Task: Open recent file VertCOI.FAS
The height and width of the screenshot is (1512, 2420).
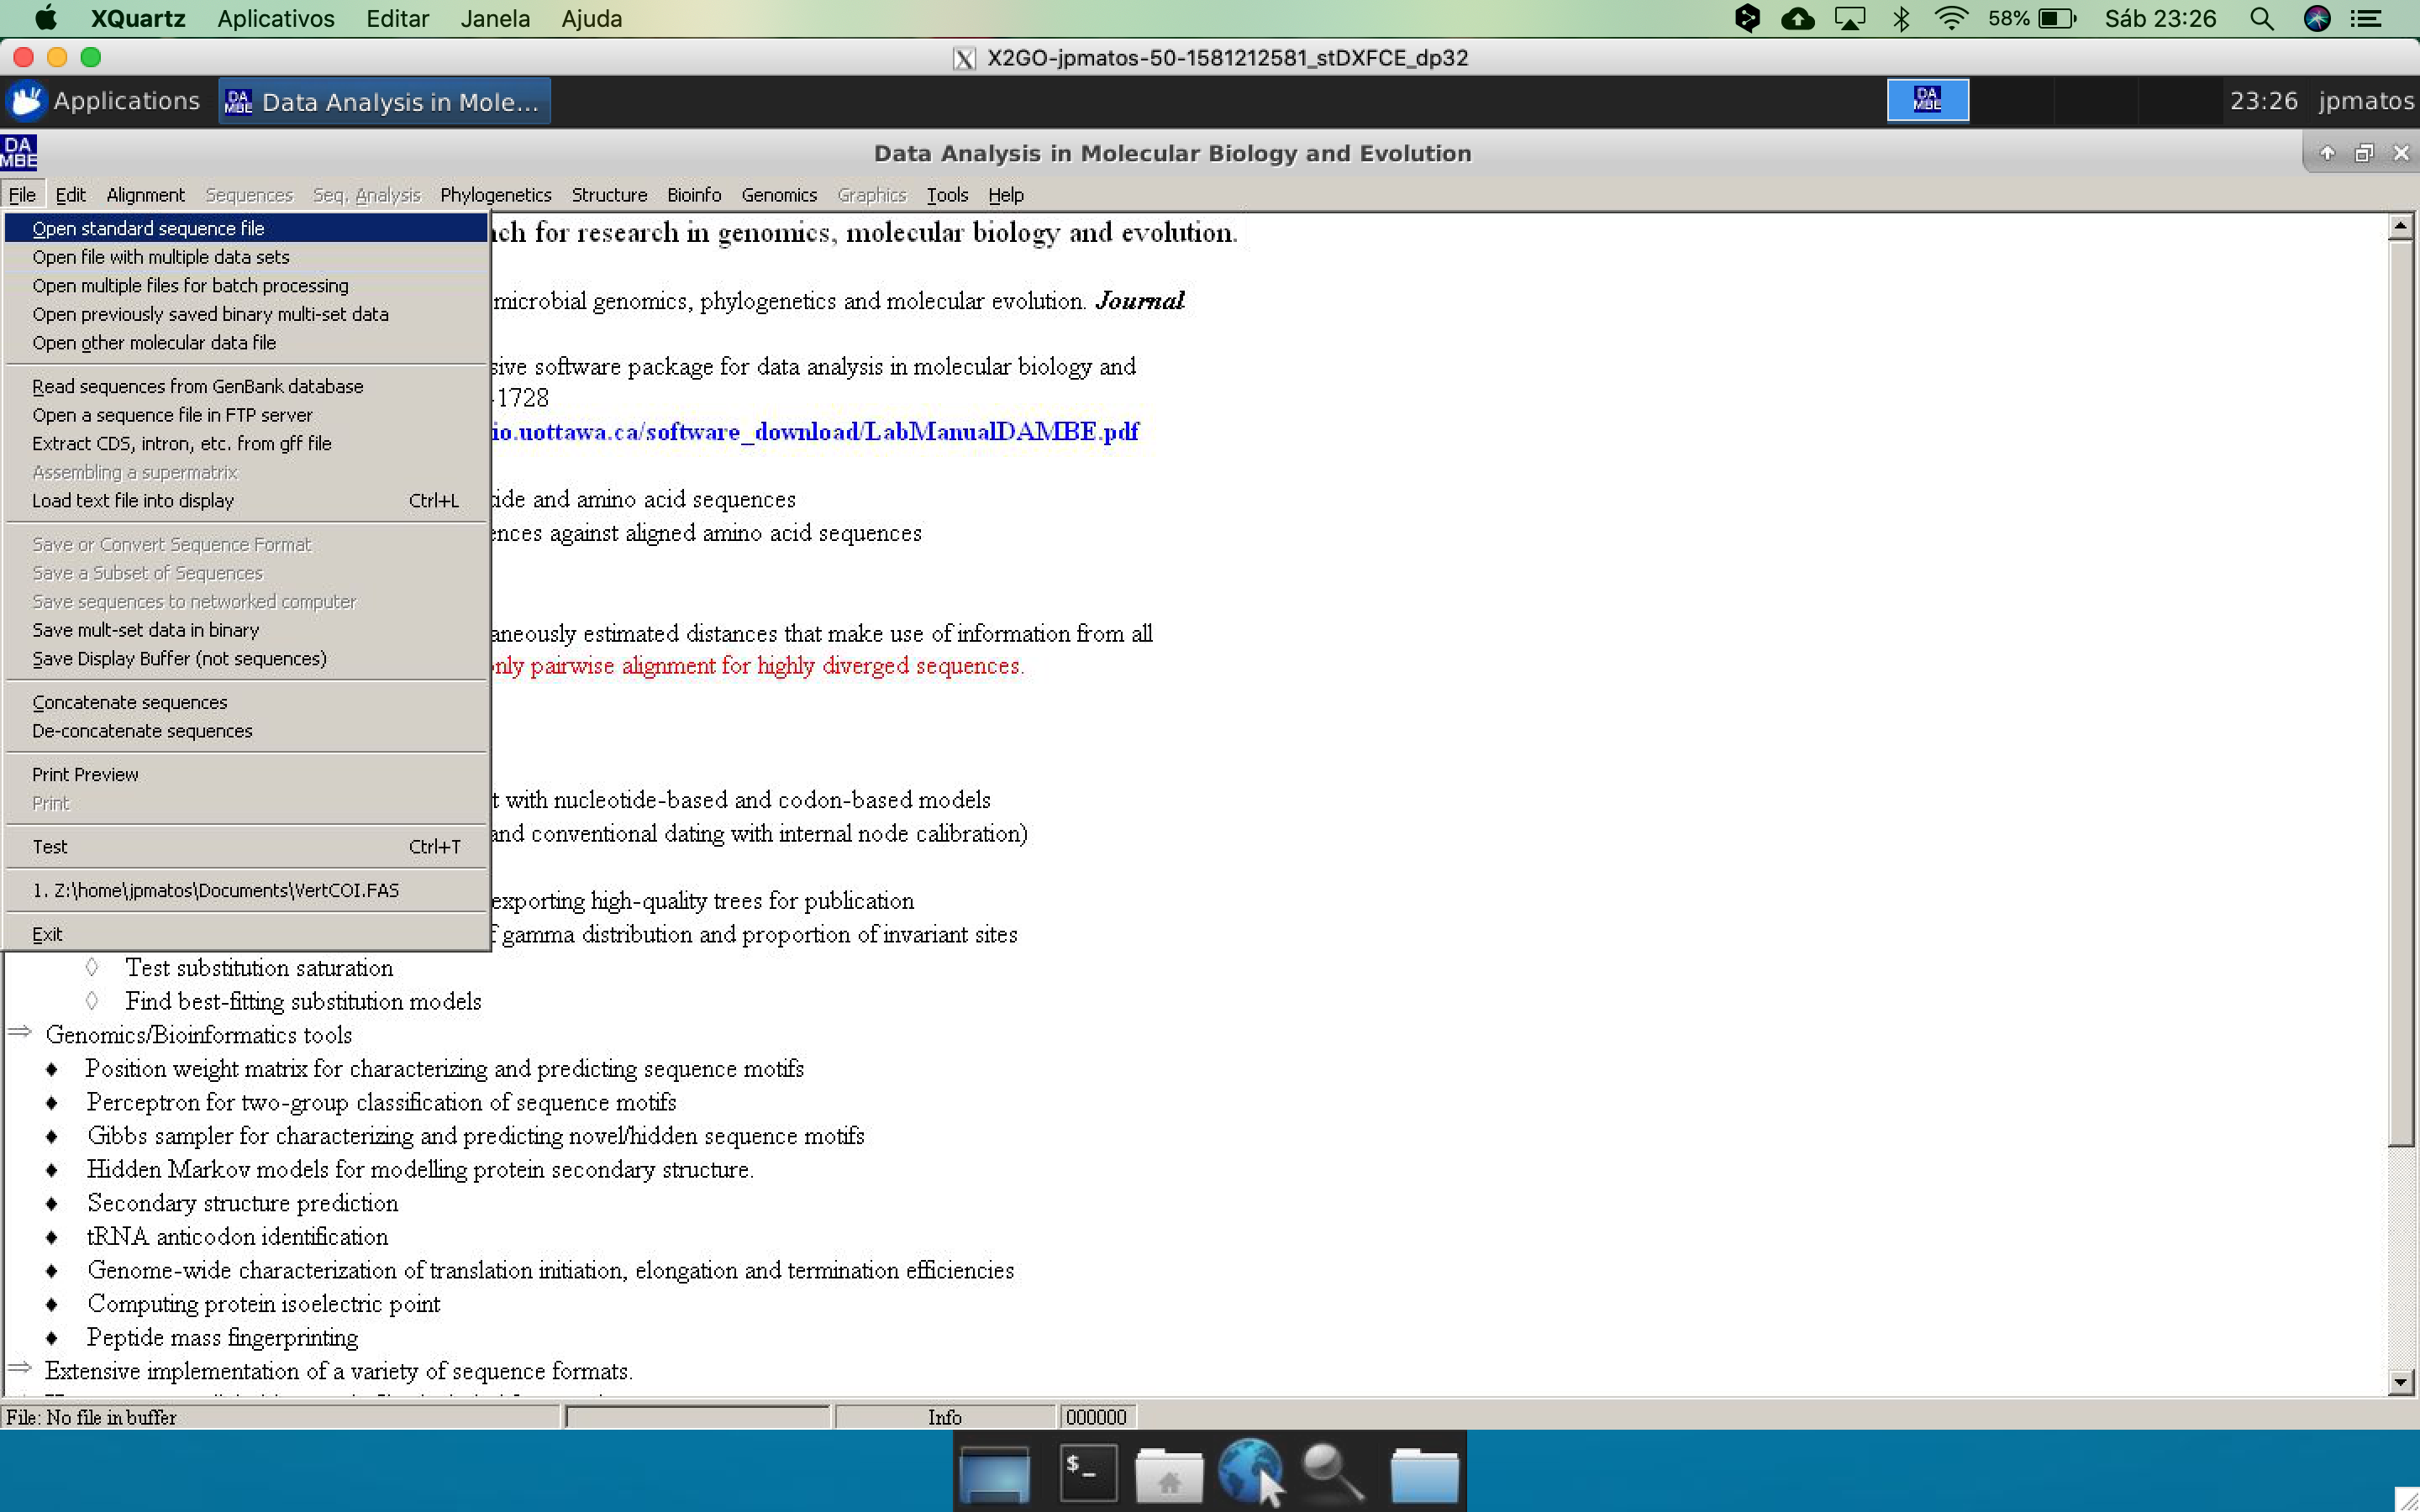Action: pyautogui.click(x=215, y=890)
